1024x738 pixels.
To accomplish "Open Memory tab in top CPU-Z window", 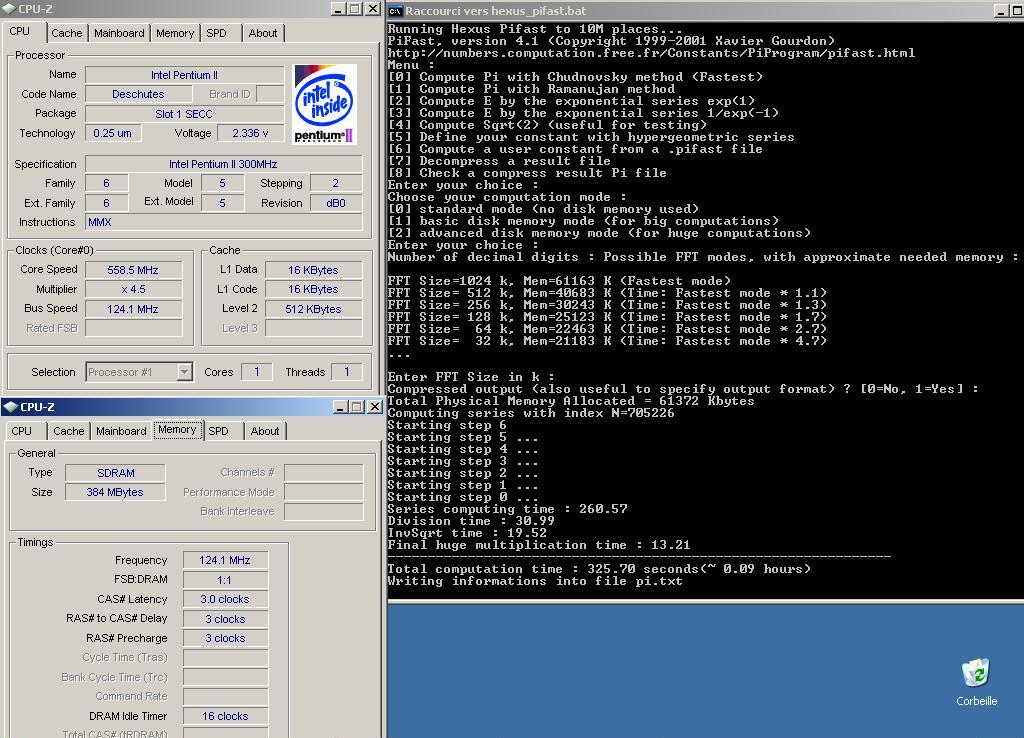I will click(x=174, y=33).
